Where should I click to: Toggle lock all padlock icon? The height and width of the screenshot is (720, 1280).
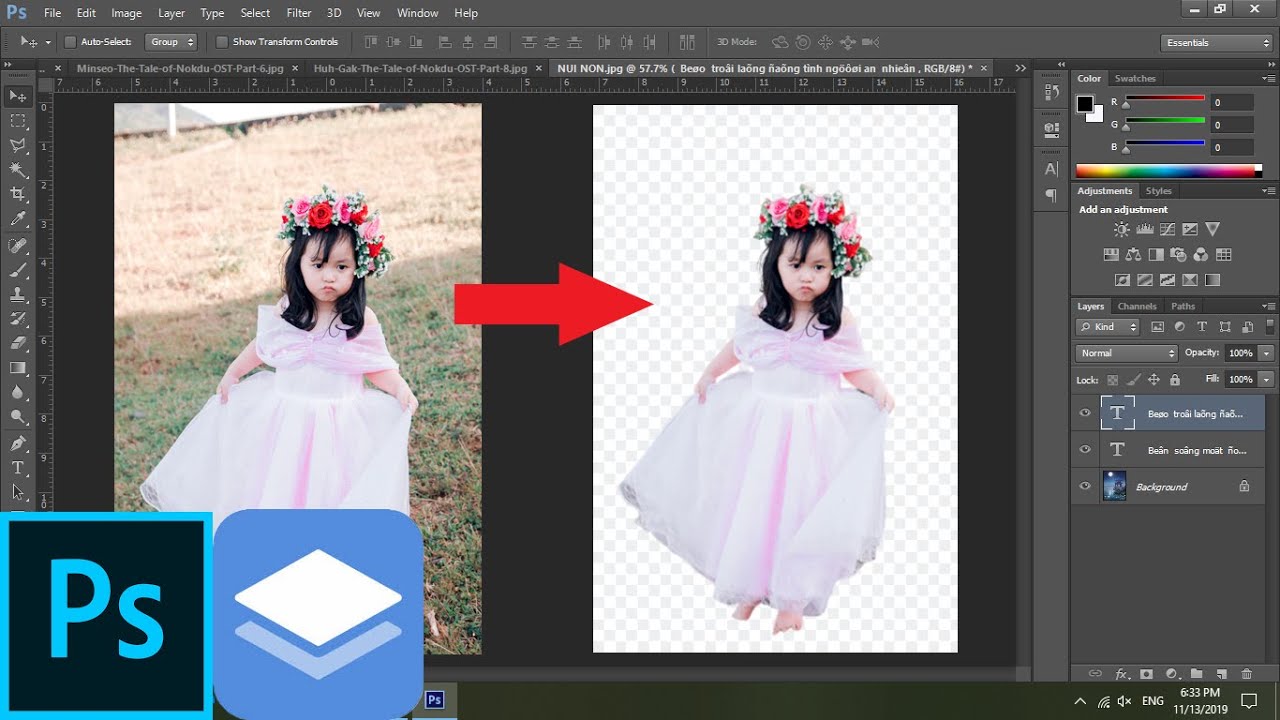coord(1175,380)
